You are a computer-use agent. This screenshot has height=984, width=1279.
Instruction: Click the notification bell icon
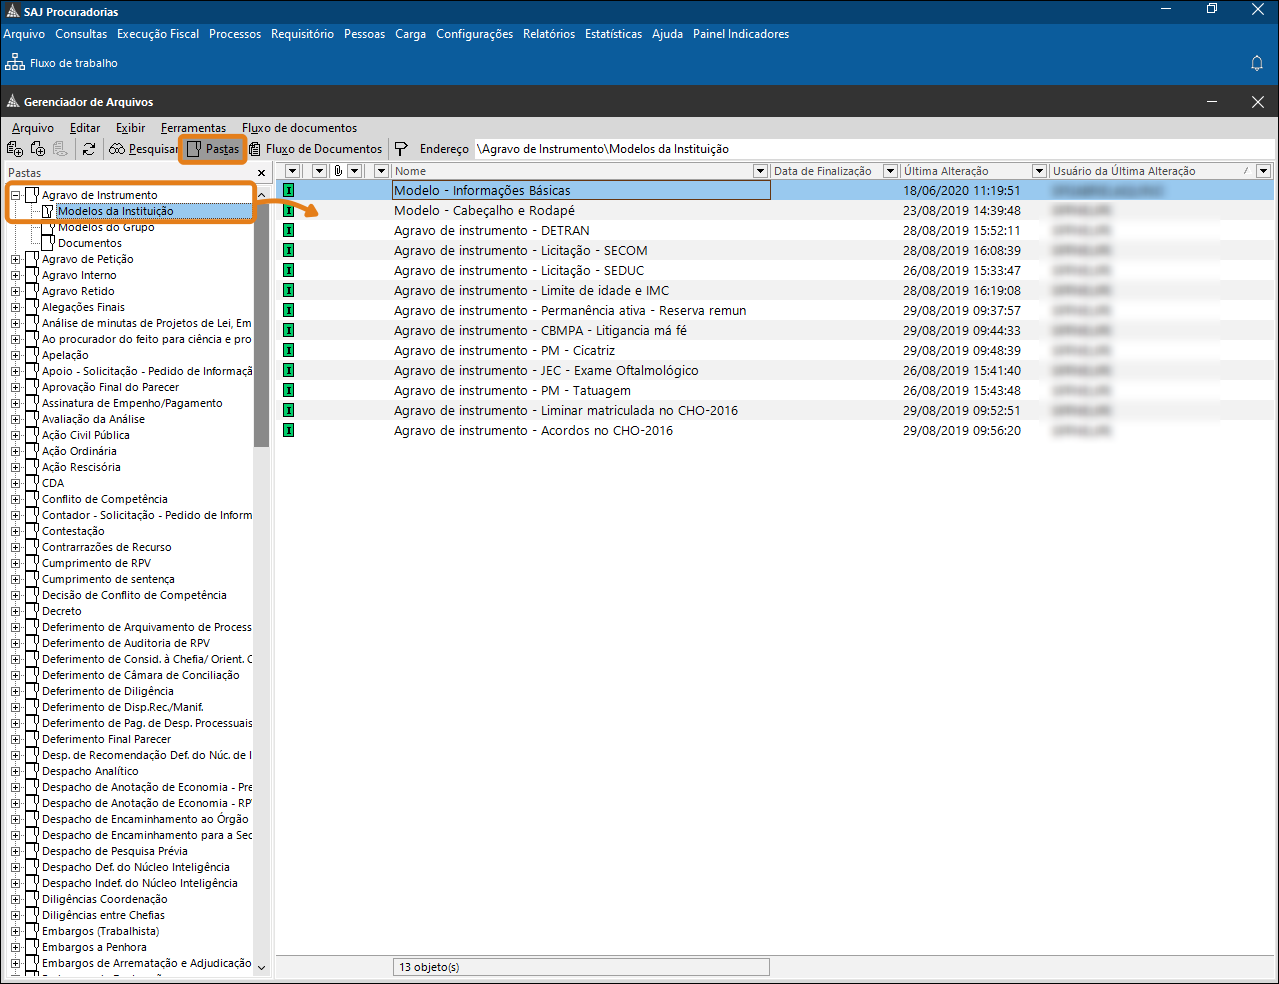pos(1257,63)
